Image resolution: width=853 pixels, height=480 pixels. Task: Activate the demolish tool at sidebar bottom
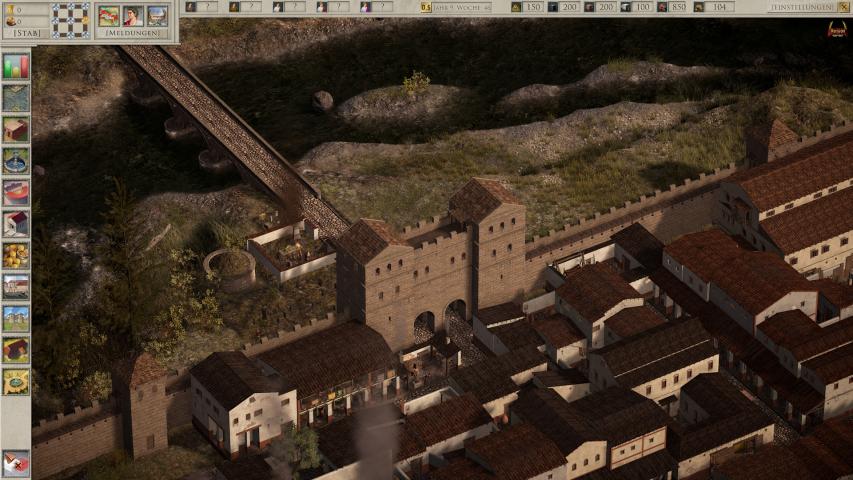(16, 462)
